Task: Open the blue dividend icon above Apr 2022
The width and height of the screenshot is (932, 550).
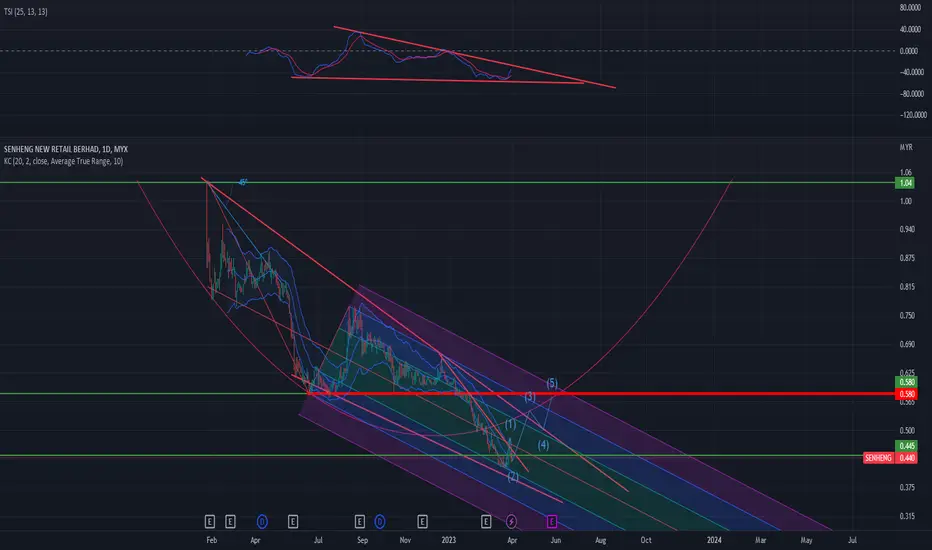Action: pos(262,521)
